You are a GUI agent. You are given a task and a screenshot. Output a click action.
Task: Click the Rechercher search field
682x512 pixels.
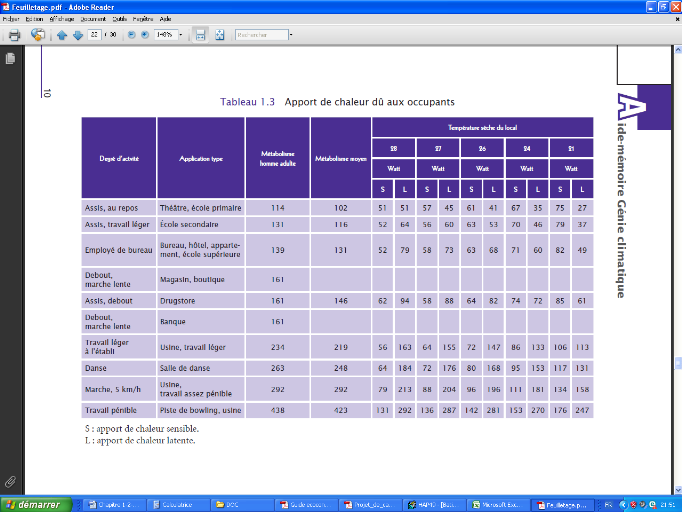(x=261, y=35)
